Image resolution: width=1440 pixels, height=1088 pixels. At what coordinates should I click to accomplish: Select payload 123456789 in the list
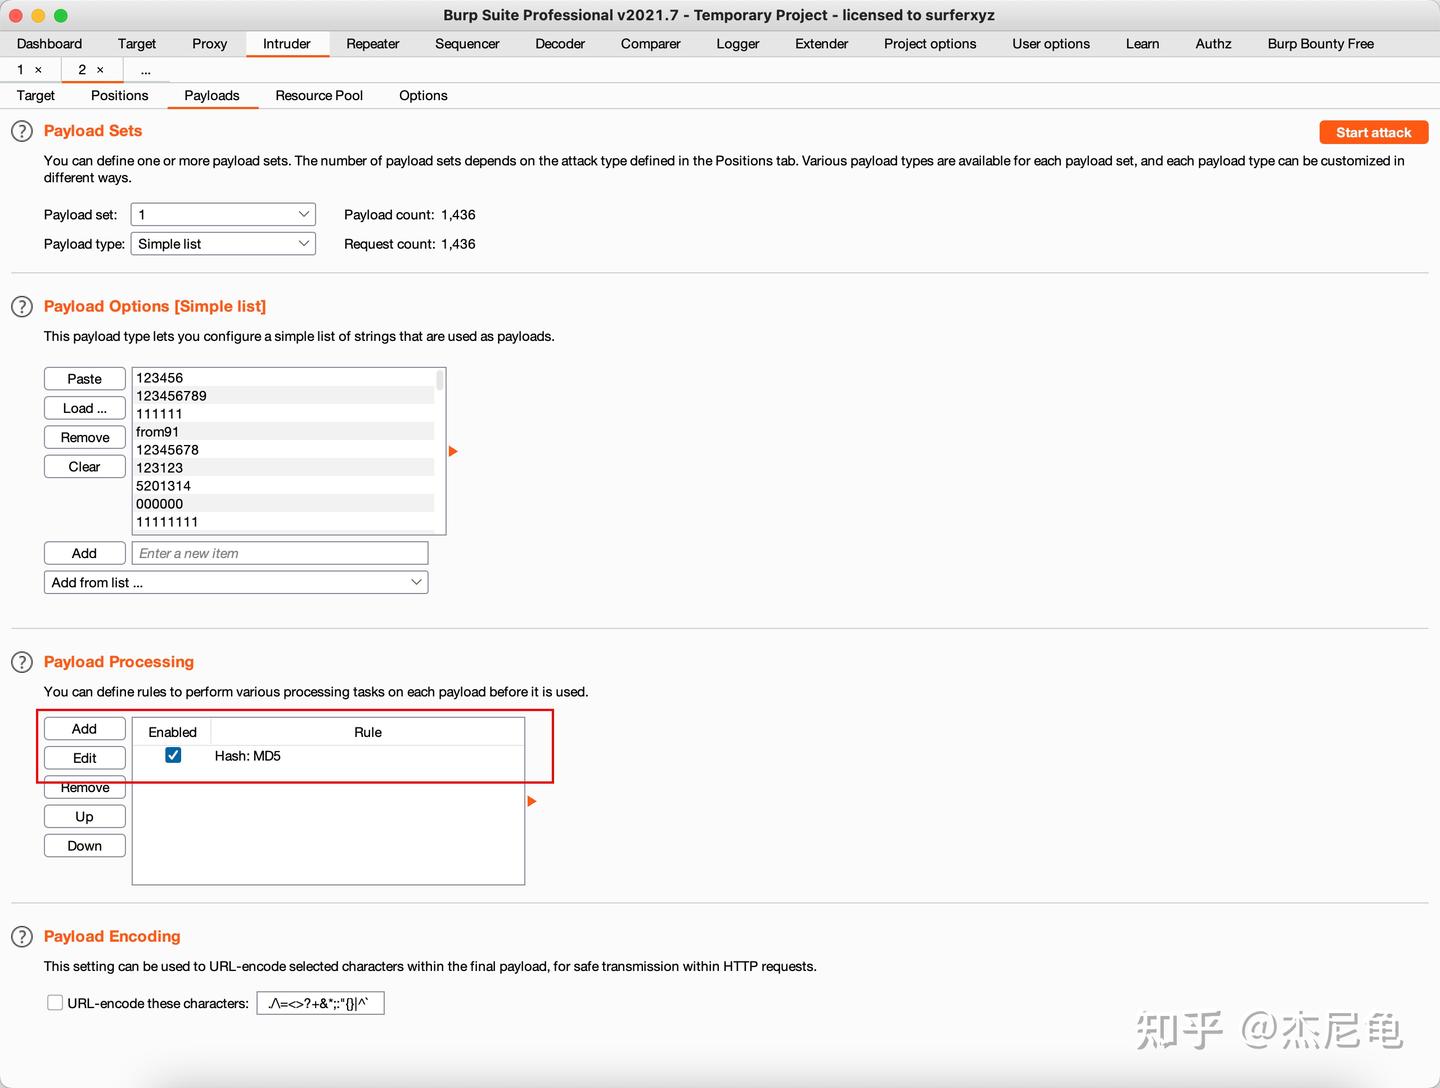[284, 396]
